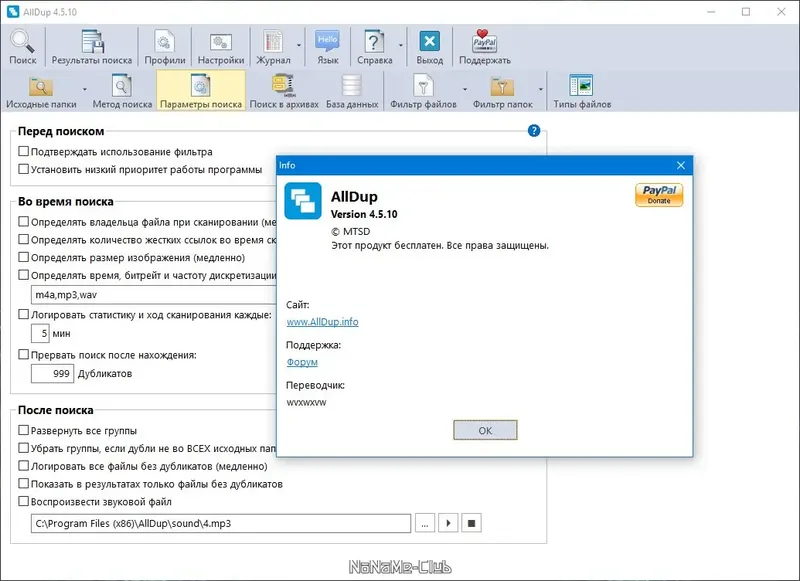Open the Справка help icon
The height and width of the screenshot is (581, 800).
[x=374, y=47]
